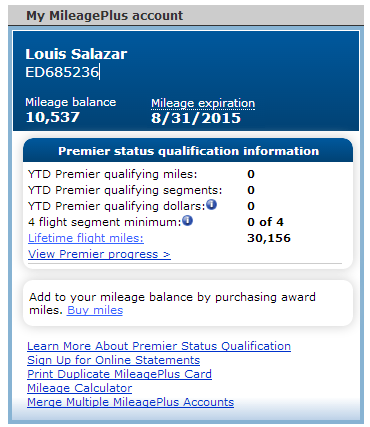Click Premier status qualification information heading
This screenshot has height=427, width=370.
[x=189, y=151]
